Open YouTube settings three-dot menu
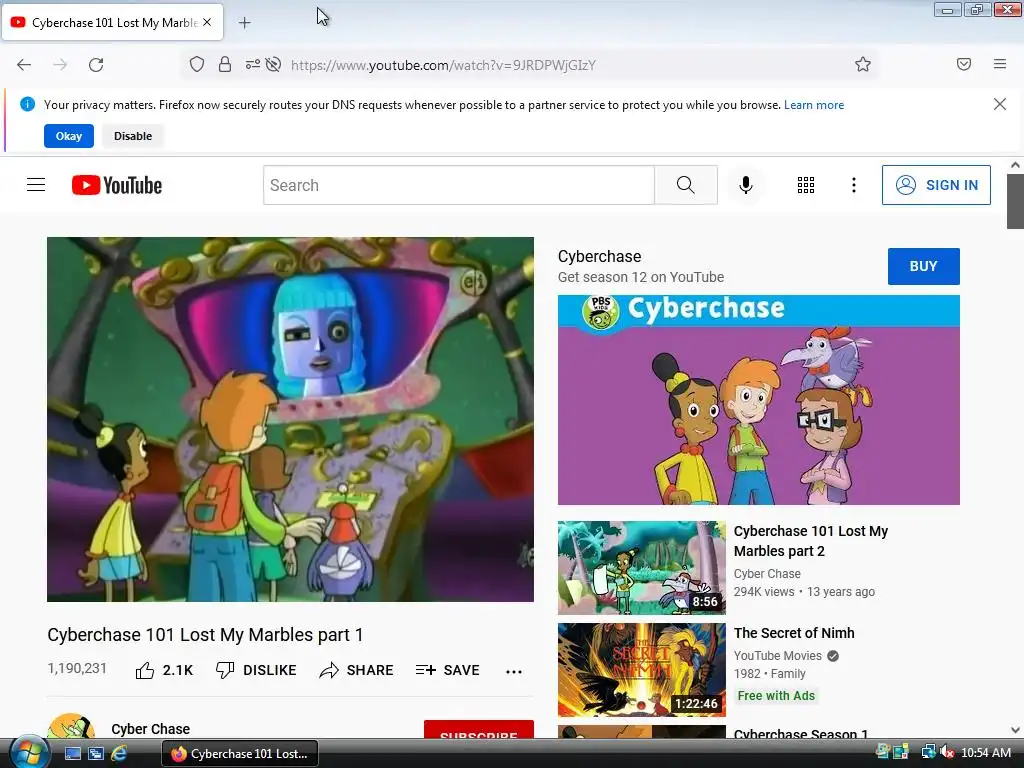The height and width of the screenshot is (768, 1024). point(854,185)
